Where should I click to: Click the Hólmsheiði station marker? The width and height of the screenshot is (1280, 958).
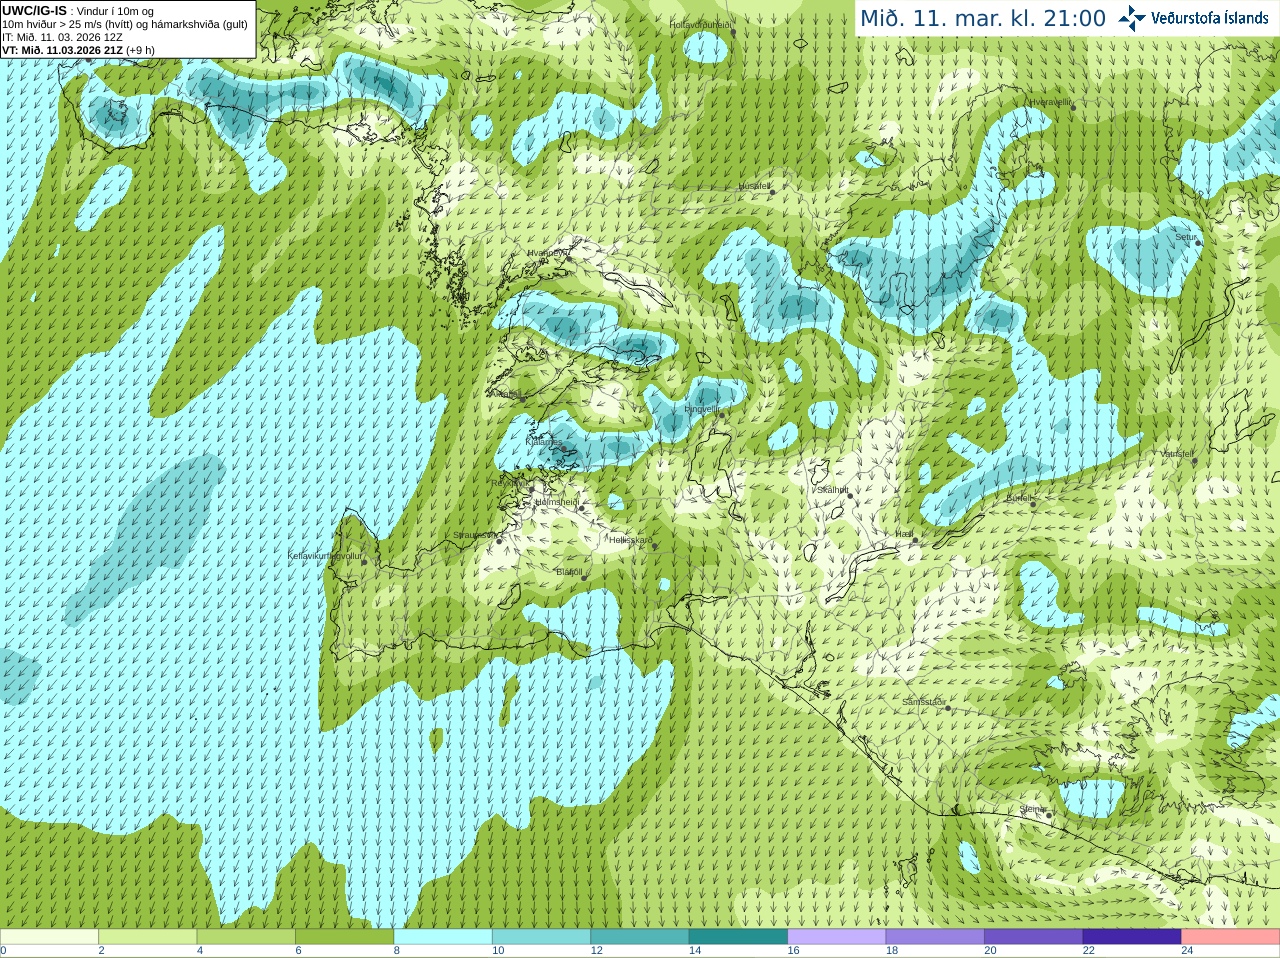580,508
